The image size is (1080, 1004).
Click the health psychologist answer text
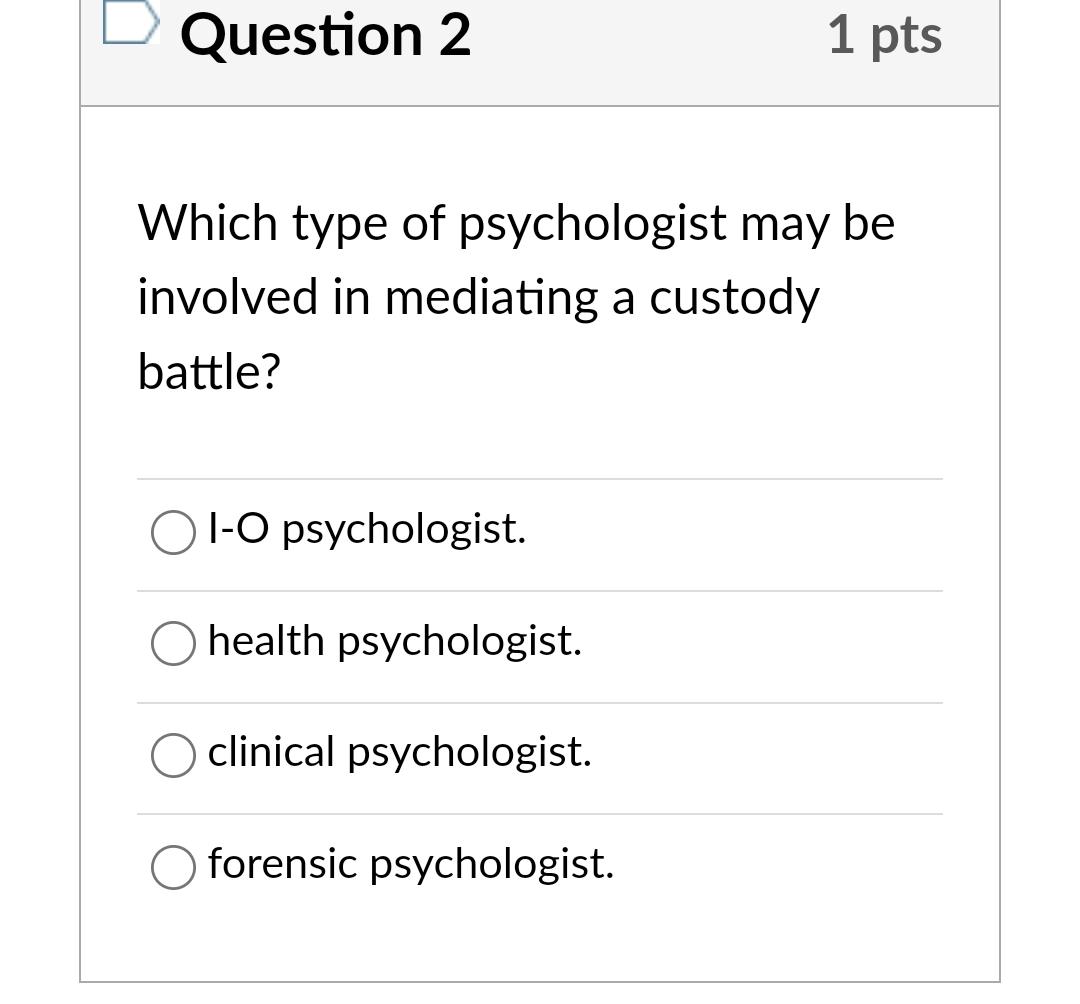[394, 641]
